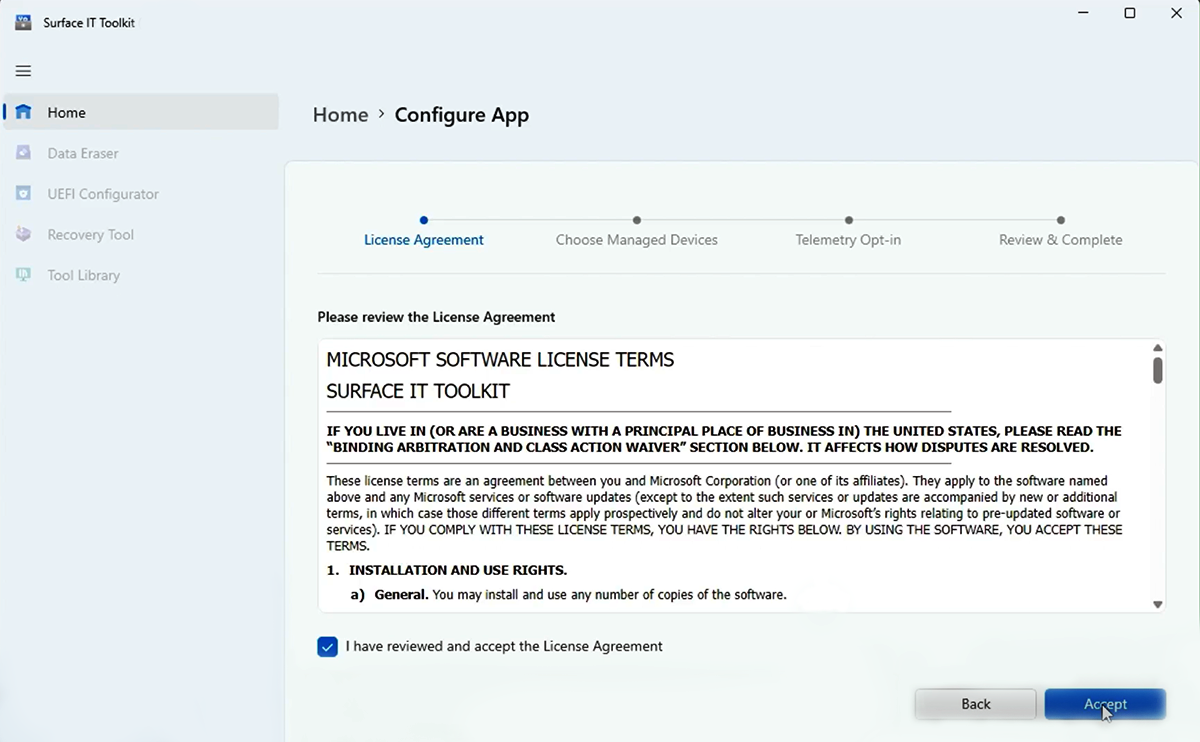
Task: Uncheck the License Agreement acceptance checkbox
Action: tap(327, 646)
